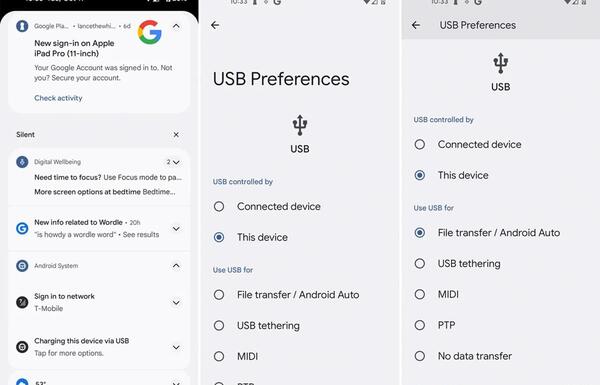Tap the Charging this device via USB icon
Screen dimensions: 600x385
[x=22, y=347]
